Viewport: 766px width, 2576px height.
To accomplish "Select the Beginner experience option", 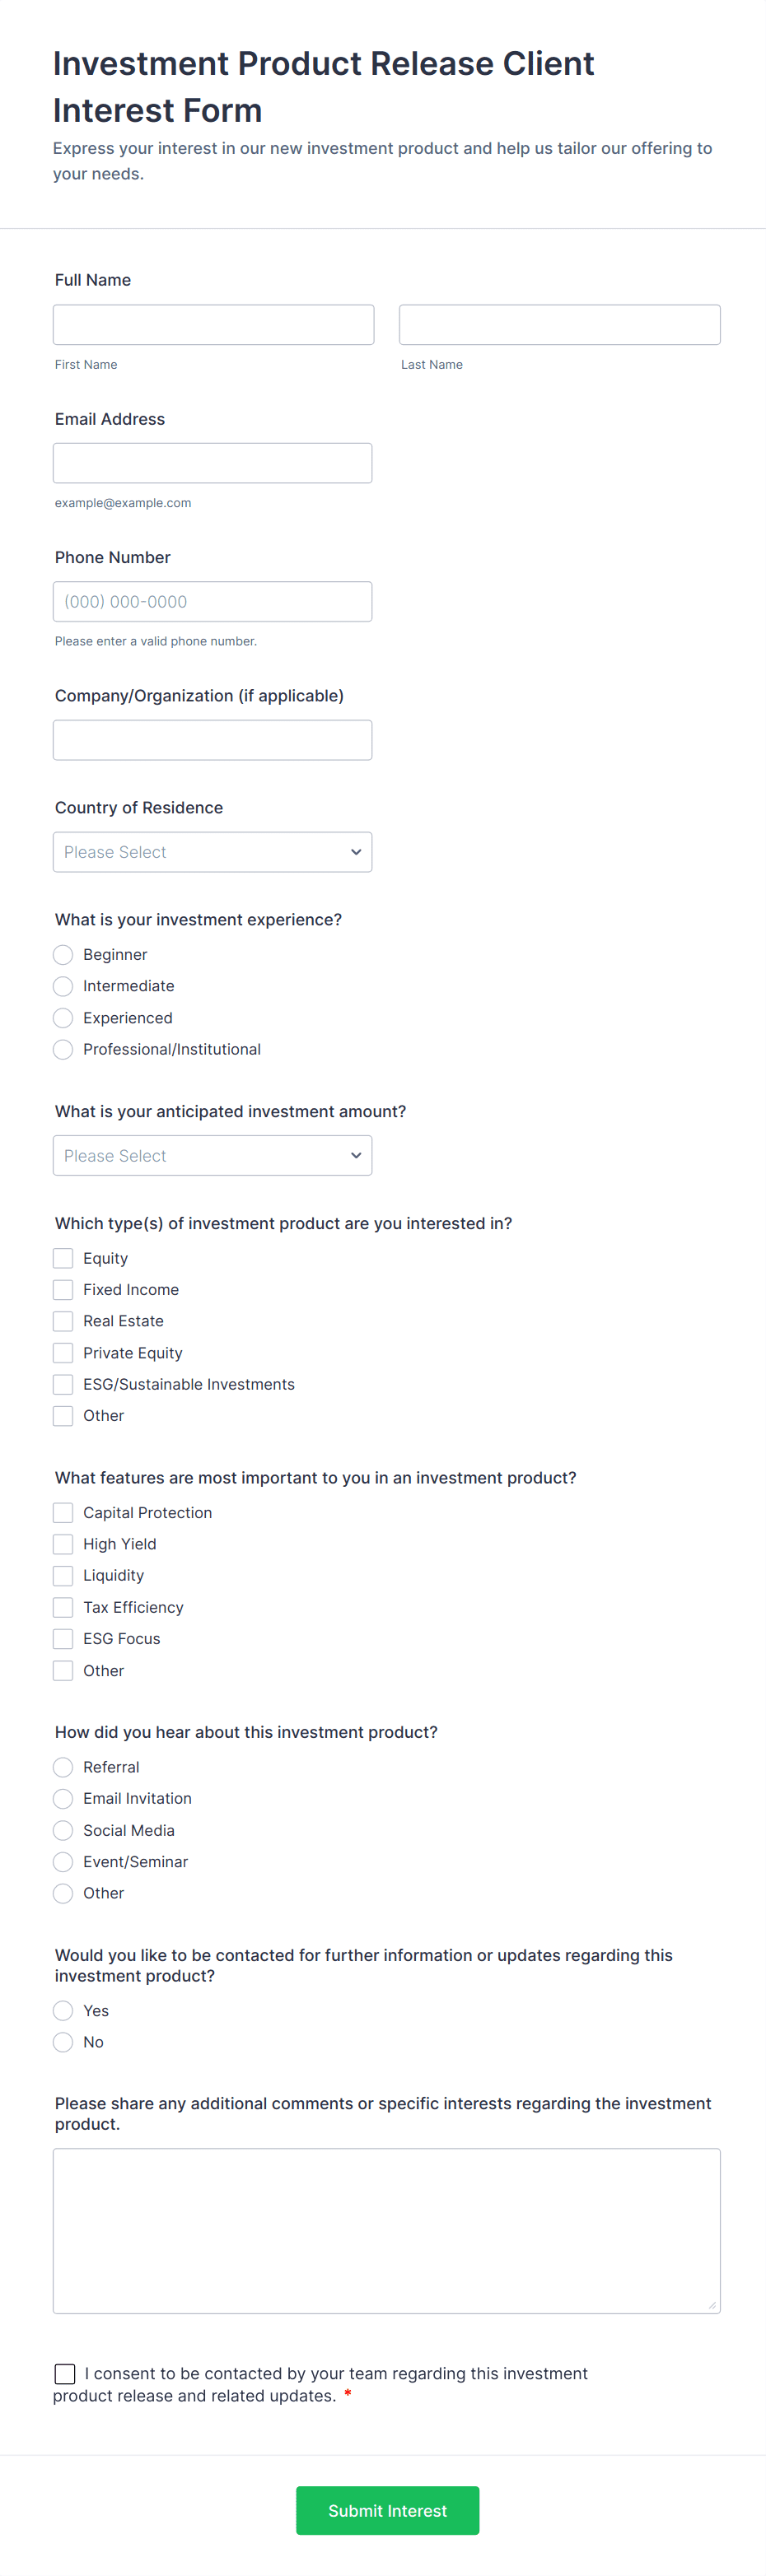I will click(x=63, y=955).
